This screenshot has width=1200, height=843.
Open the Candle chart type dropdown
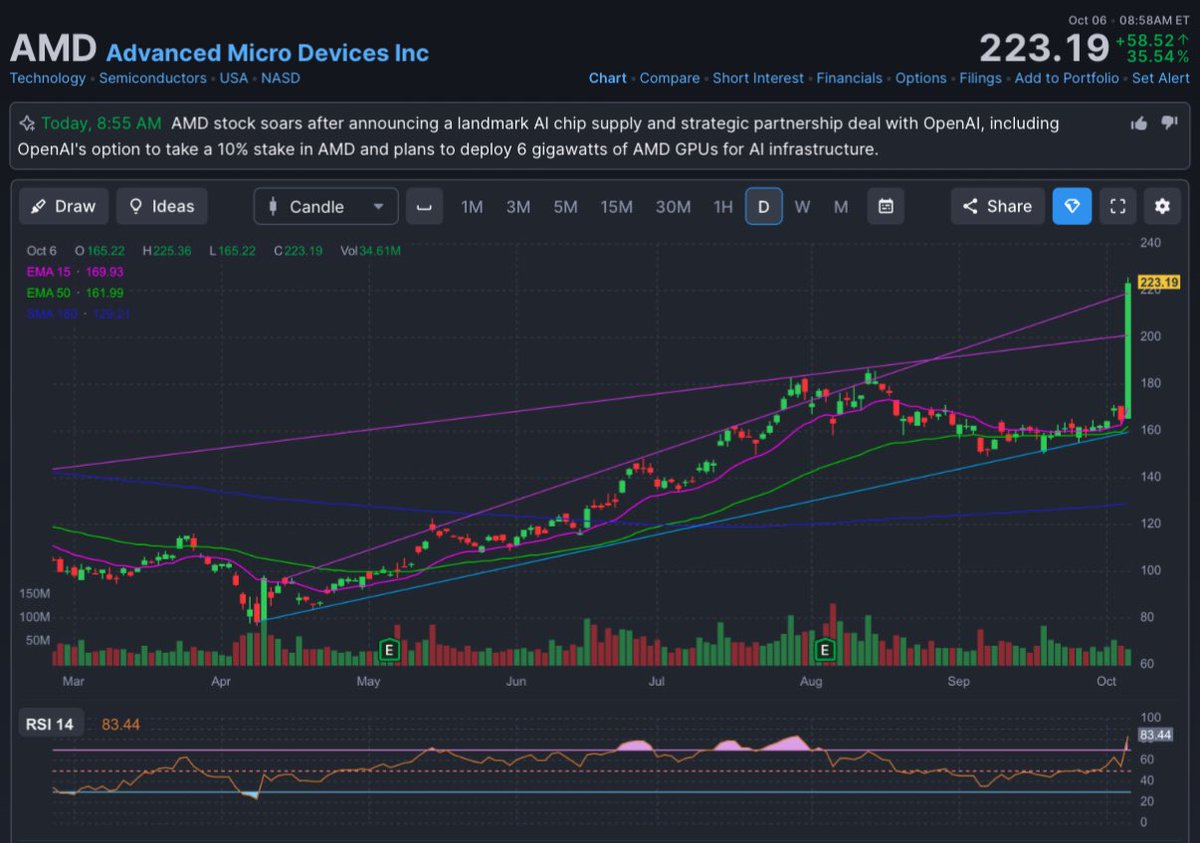pyautogui.click(x=325, y=206)
